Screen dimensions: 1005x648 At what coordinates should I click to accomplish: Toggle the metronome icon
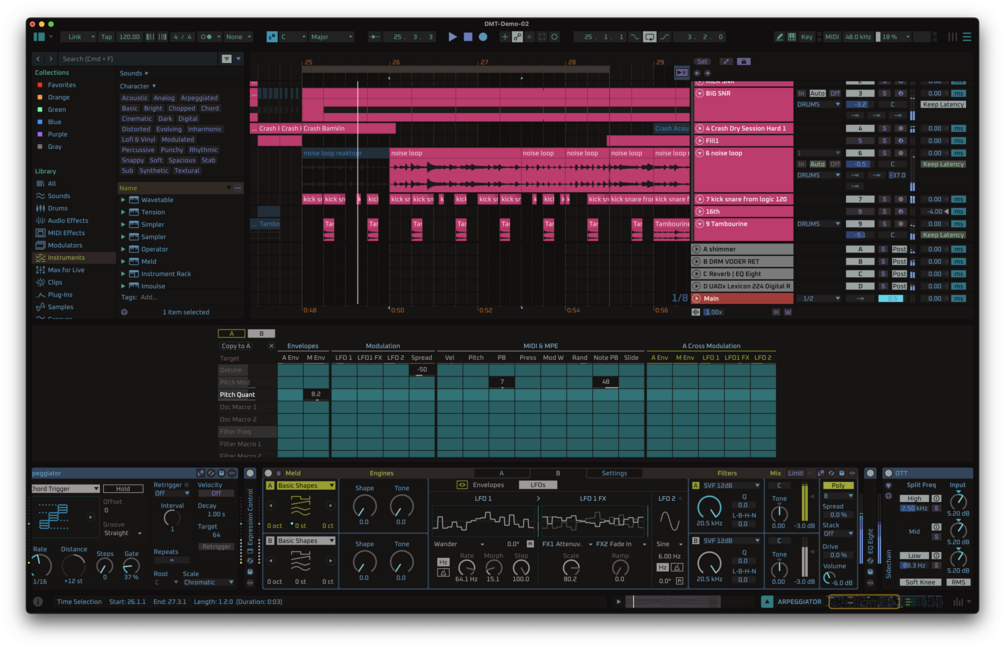click(x=206, y=37)
